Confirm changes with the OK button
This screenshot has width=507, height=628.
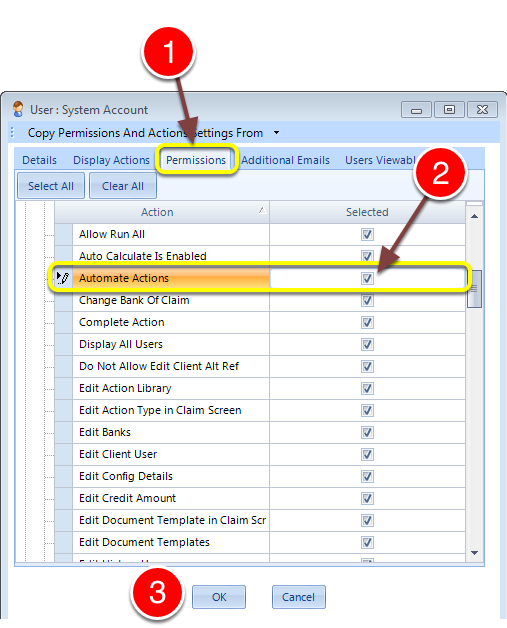[219, 597]
